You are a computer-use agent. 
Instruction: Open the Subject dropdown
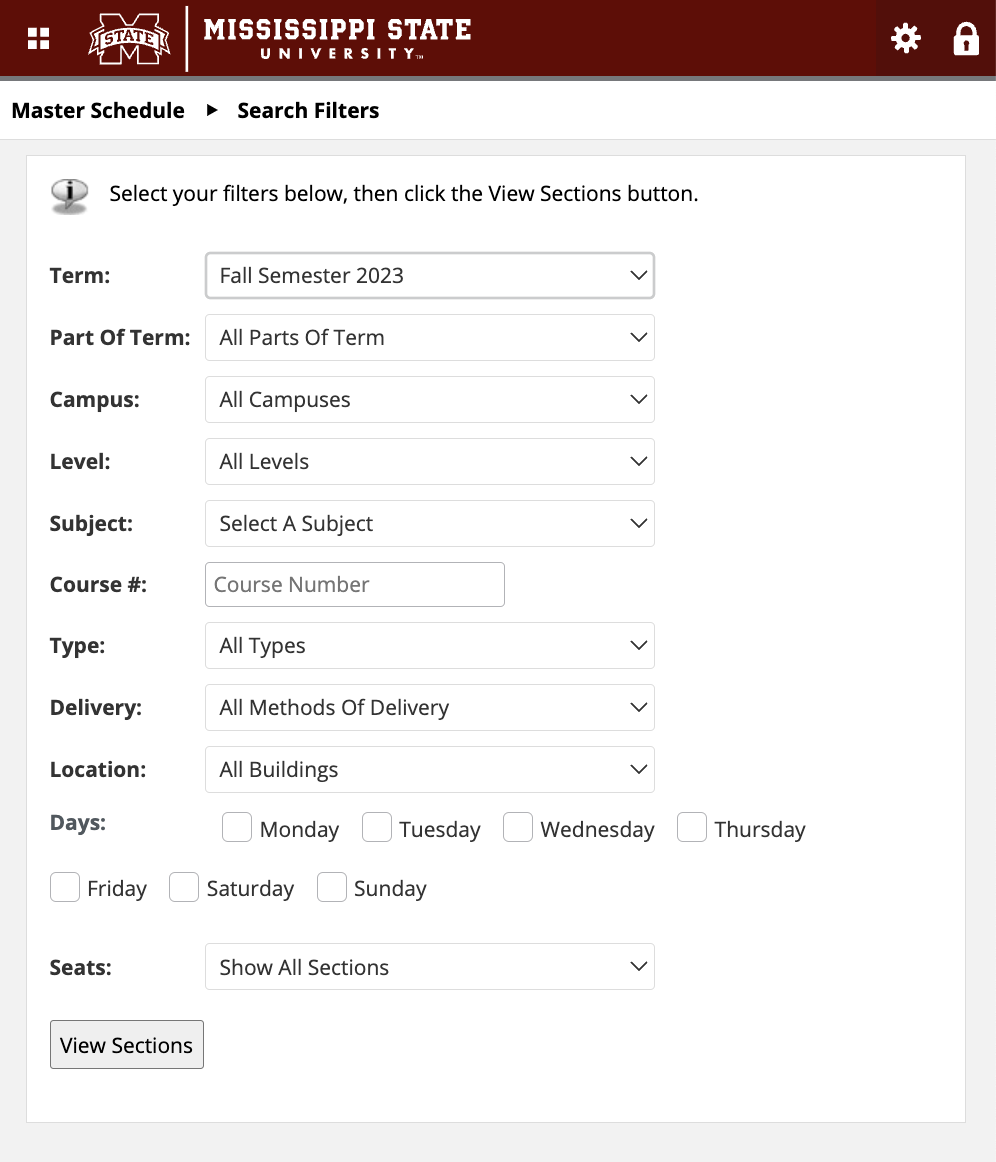430,523
